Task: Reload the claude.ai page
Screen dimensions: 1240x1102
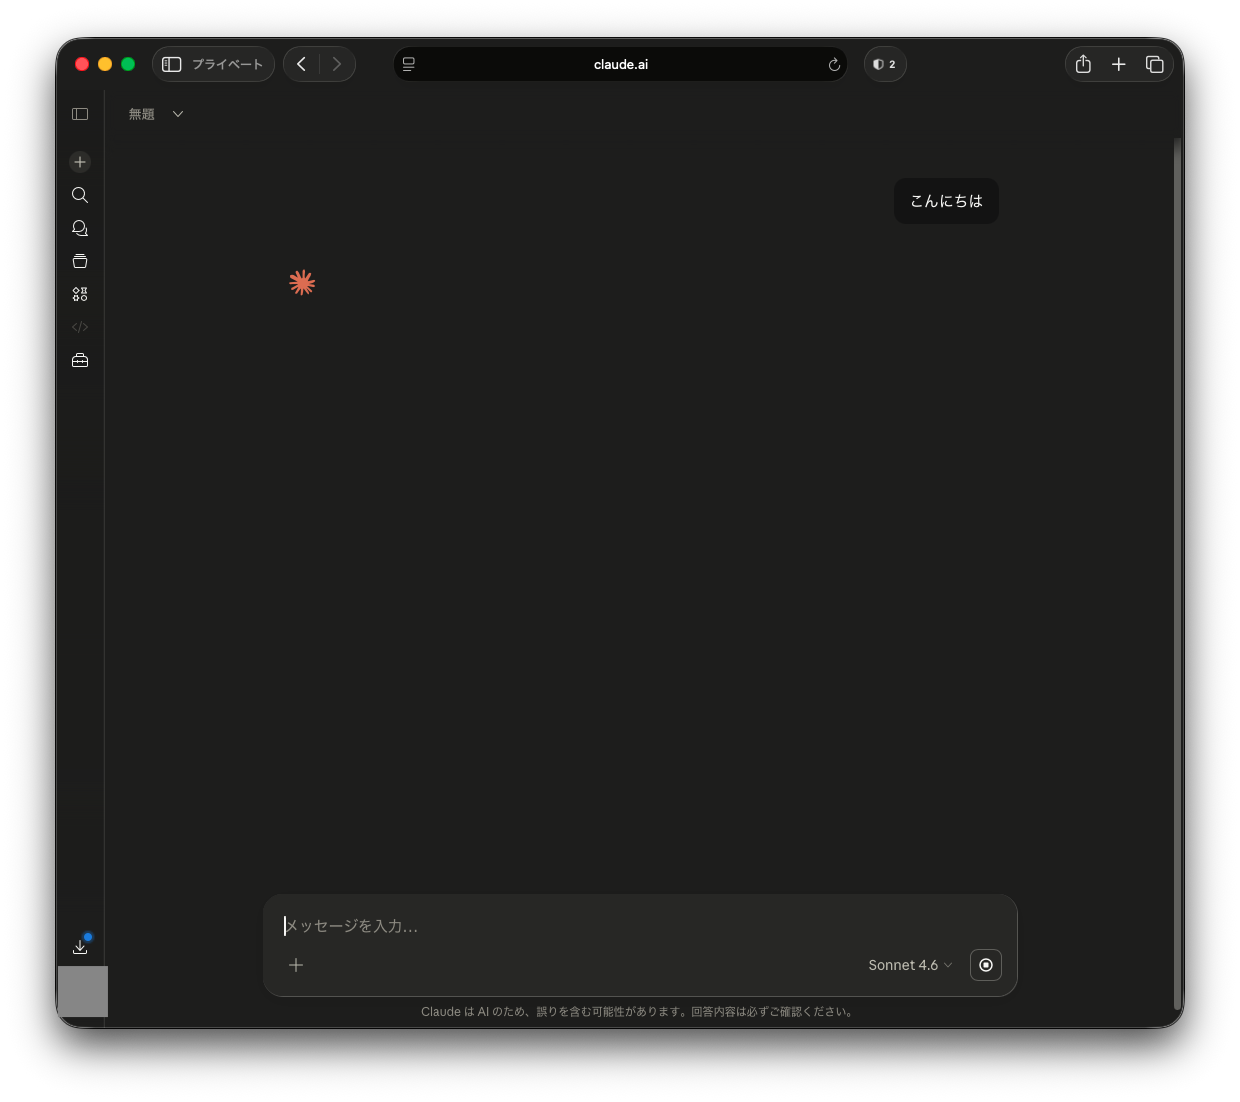Action: (834, 65)
